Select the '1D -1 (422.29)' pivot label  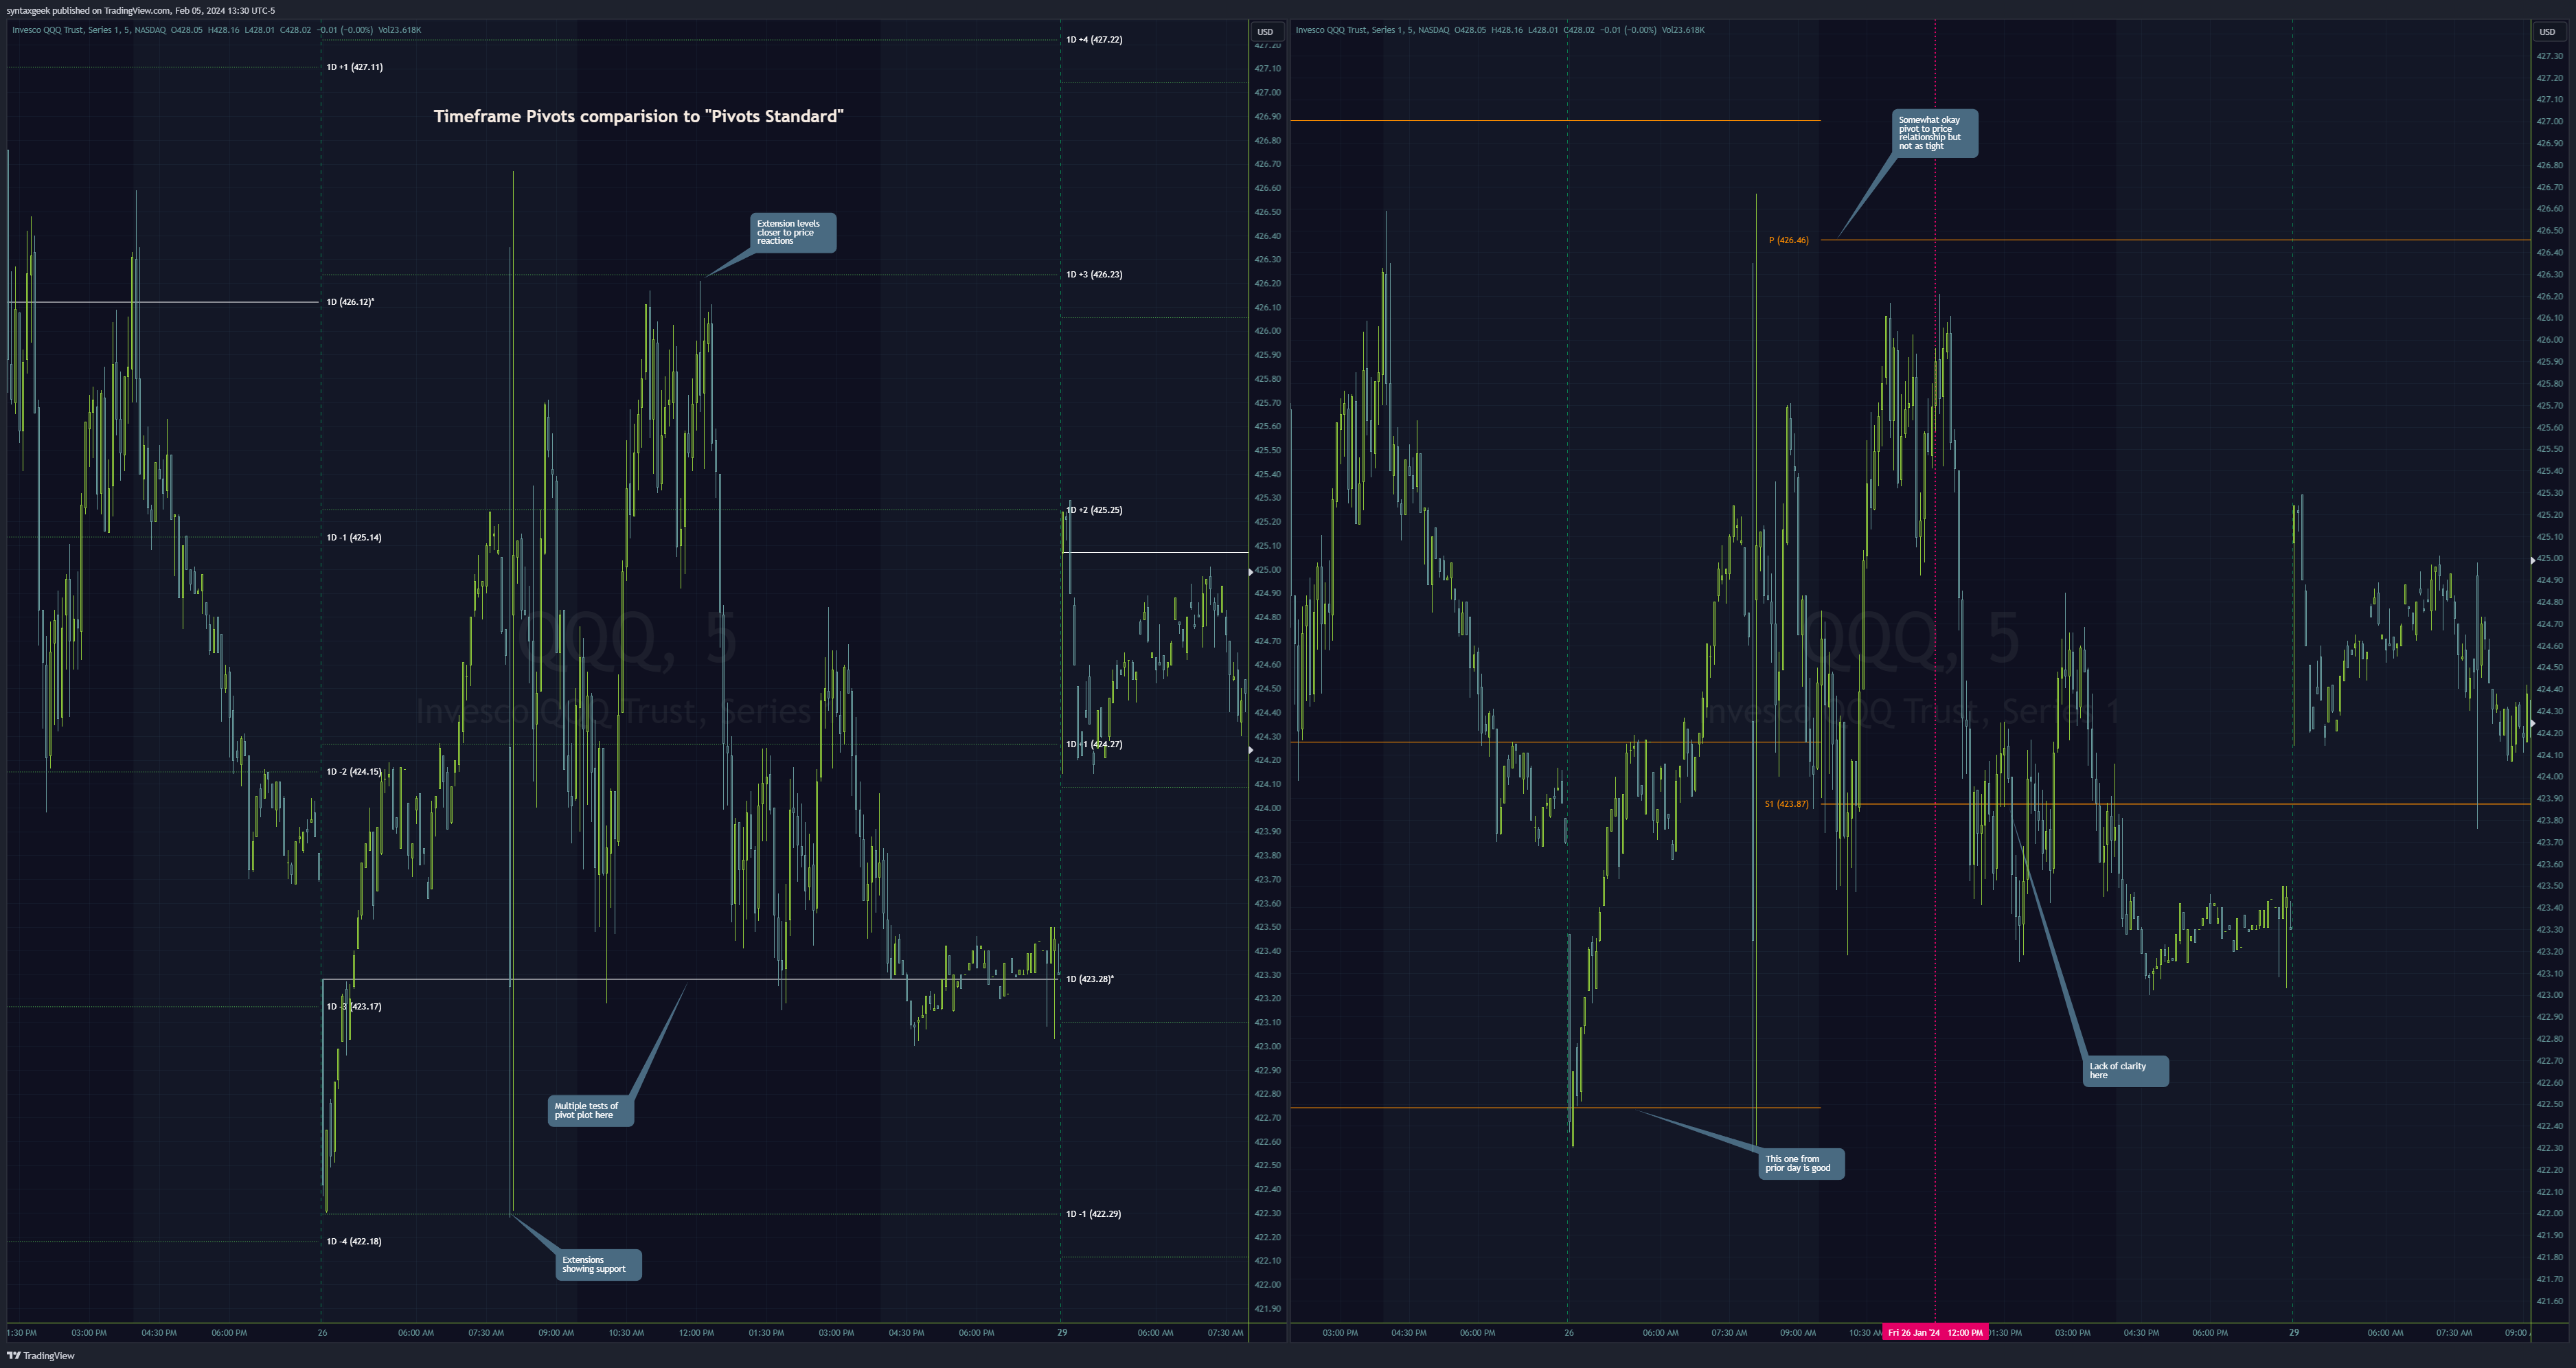coord(1094,1214)
